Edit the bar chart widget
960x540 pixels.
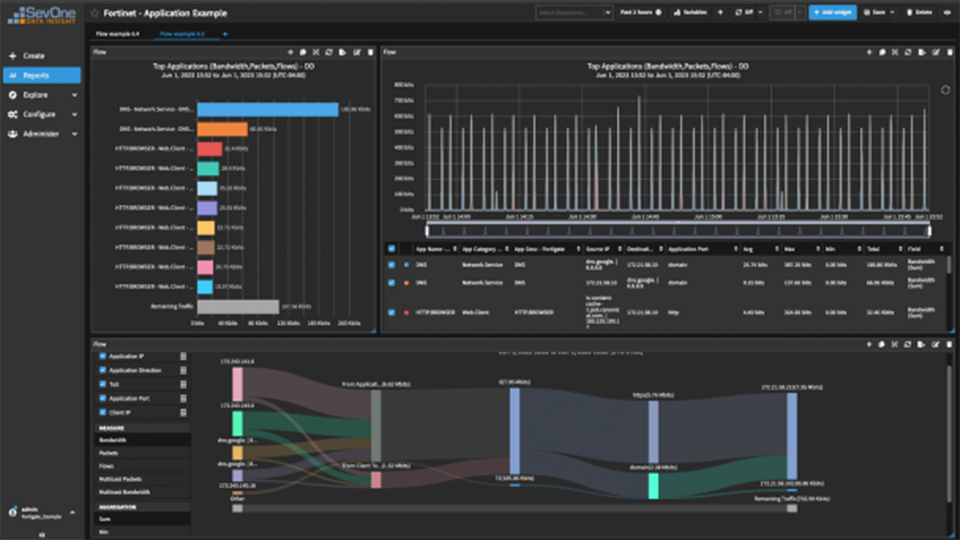pyautogui.click(x=357, y=53)
